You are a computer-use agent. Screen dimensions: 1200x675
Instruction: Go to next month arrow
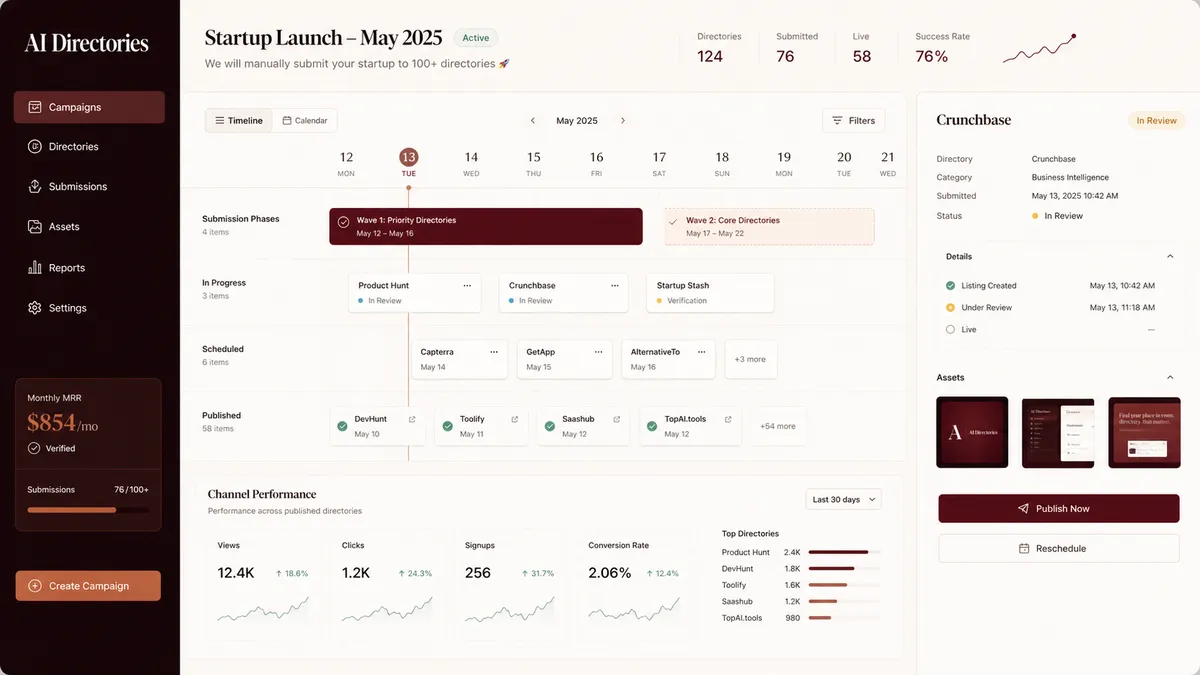(623, 121)
